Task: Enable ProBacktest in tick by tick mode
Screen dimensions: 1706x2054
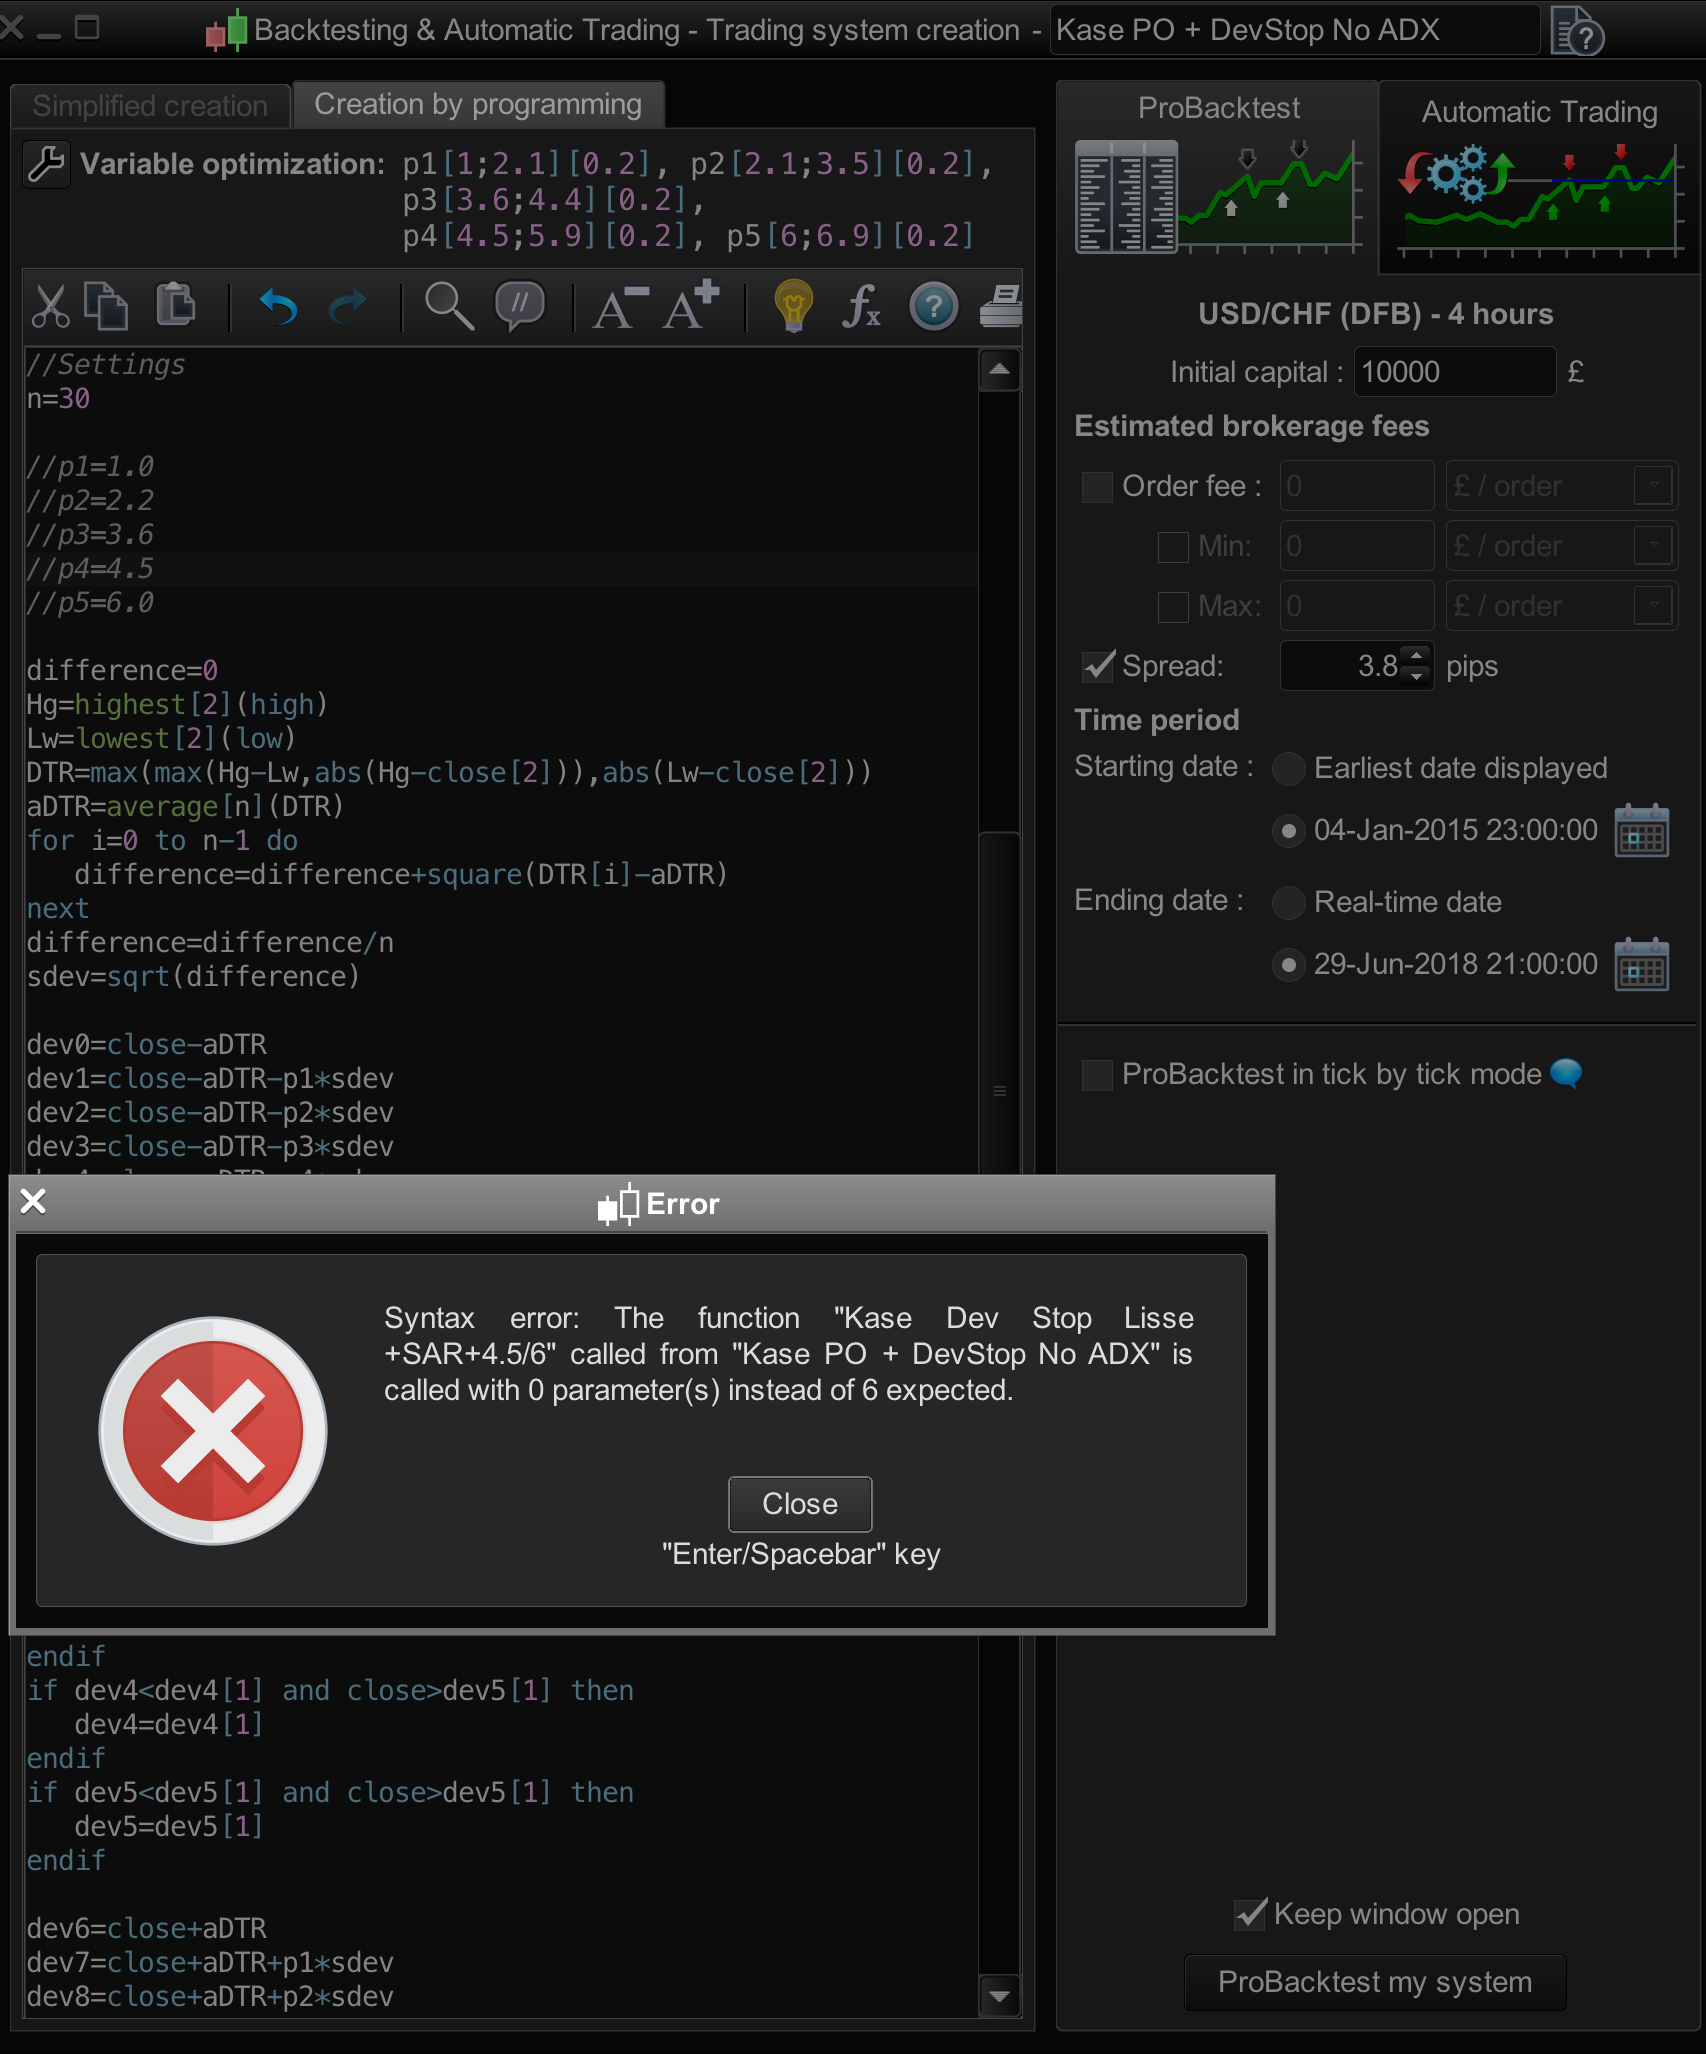Action: point(1097,1075)
